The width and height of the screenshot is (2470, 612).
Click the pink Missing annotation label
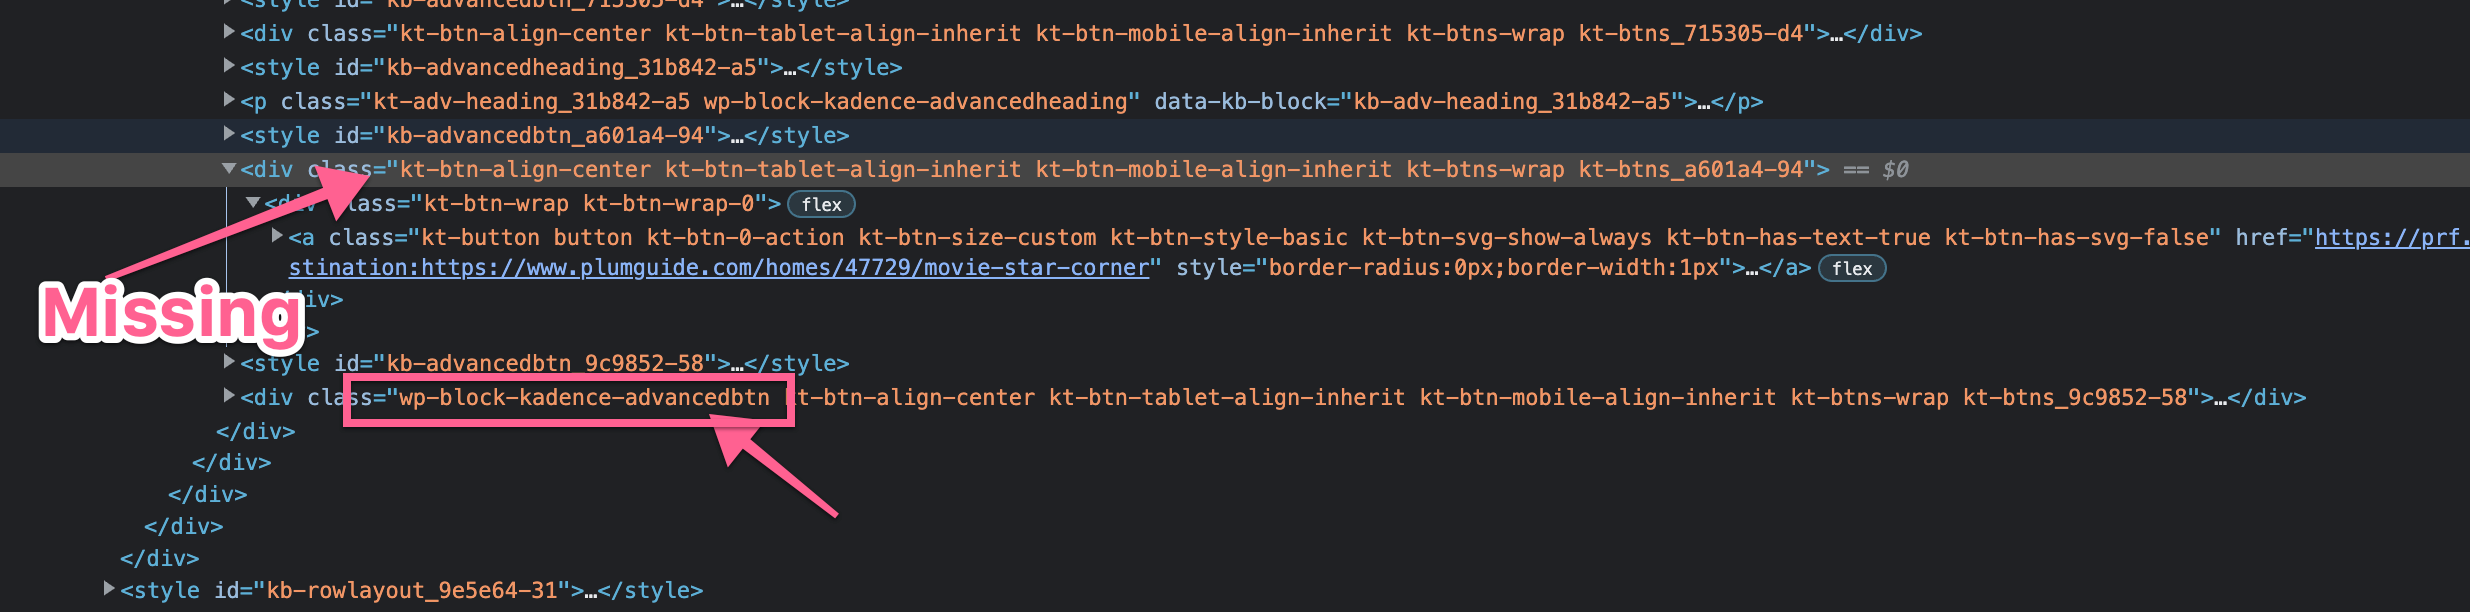pos(171,313)
